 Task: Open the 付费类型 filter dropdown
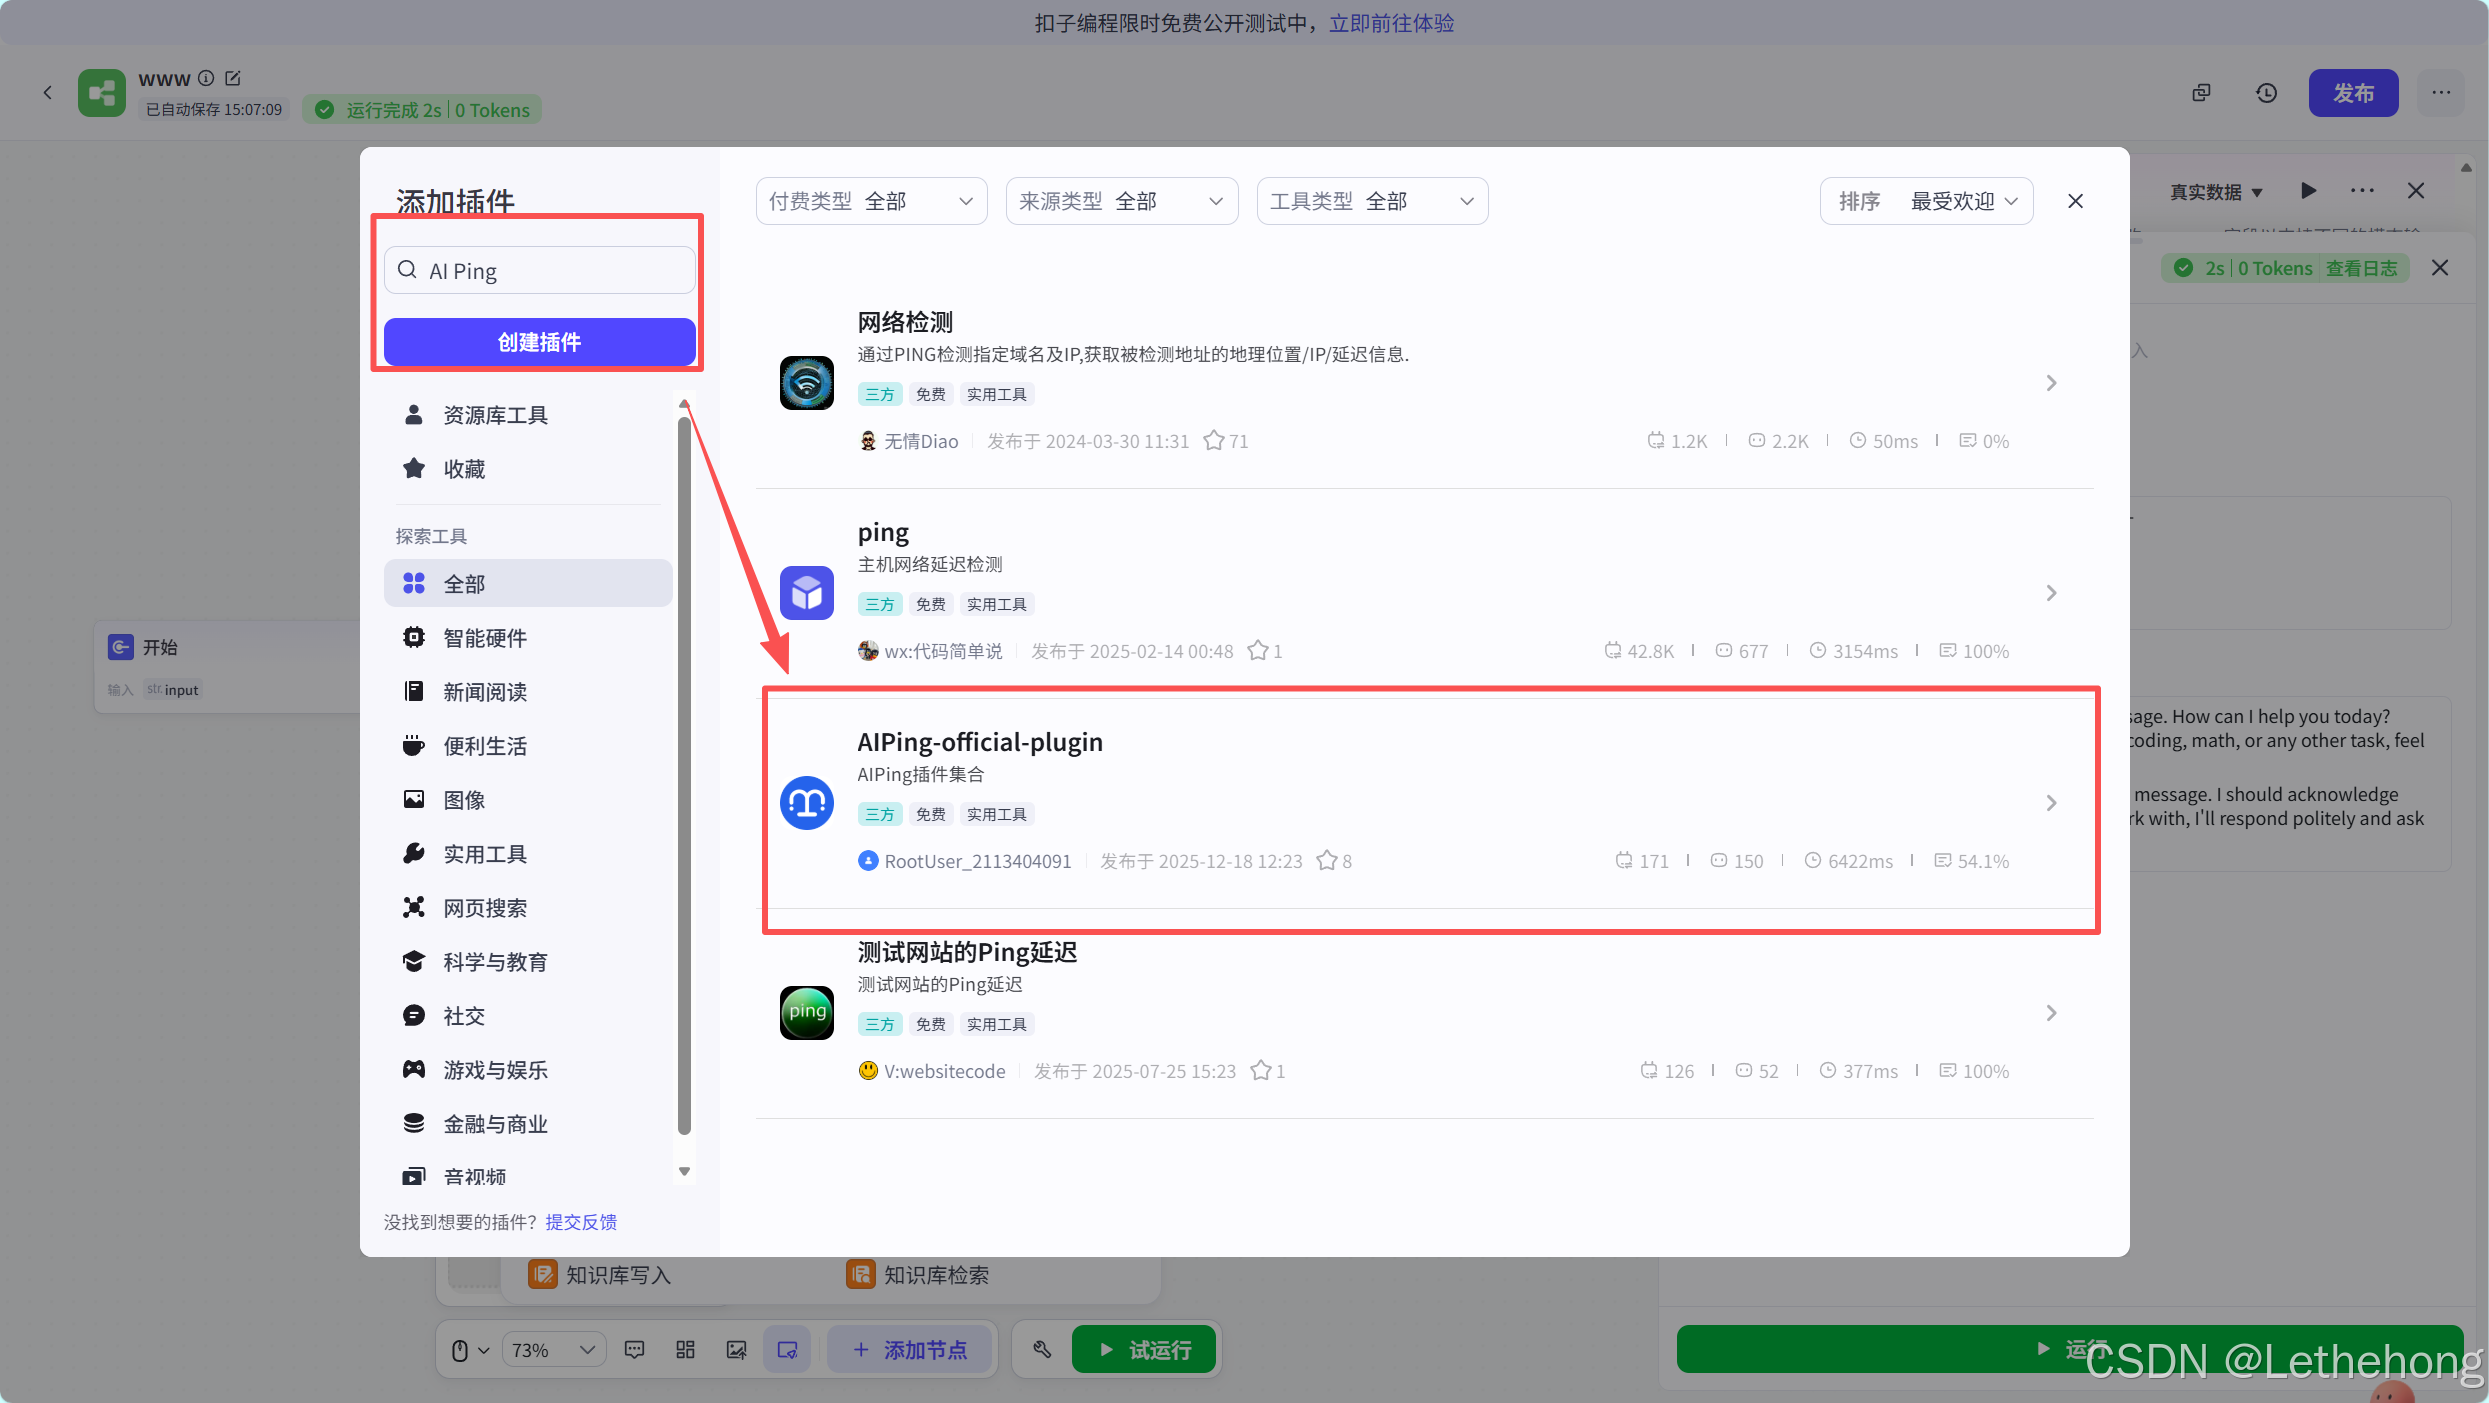coord(871,201)
